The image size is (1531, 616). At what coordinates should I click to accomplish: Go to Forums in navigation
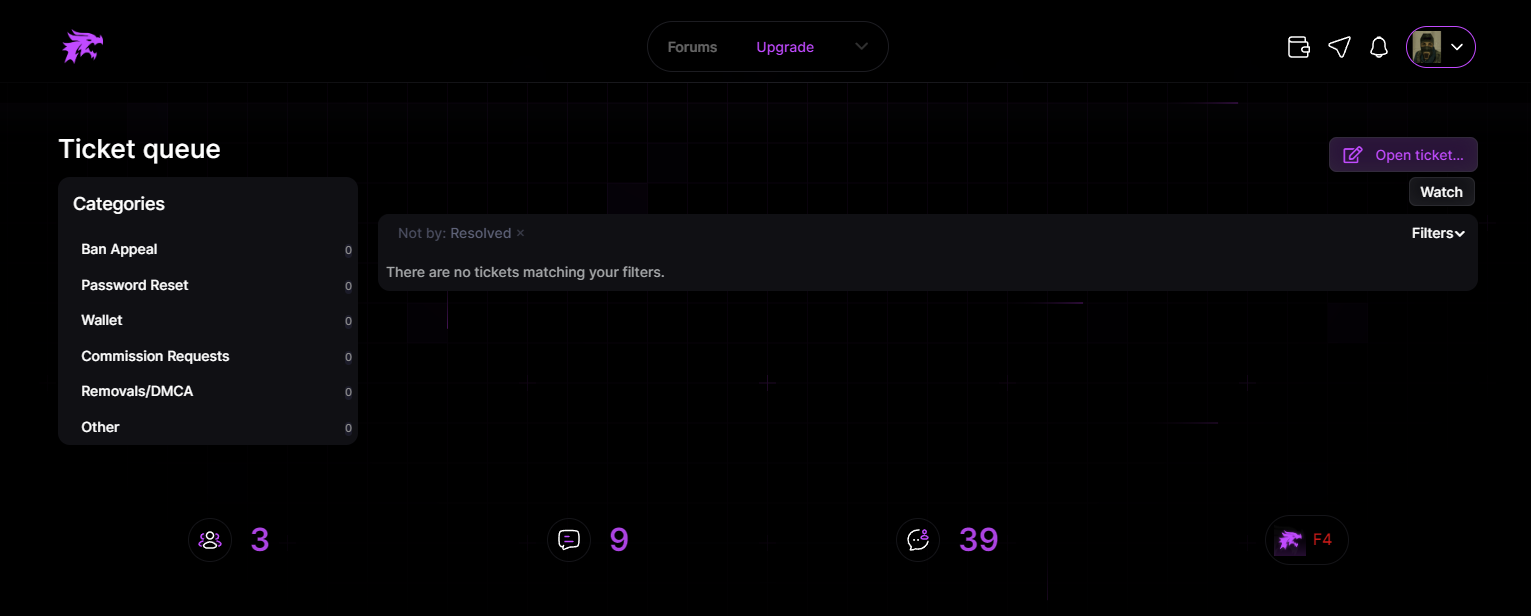coord(692,47)
